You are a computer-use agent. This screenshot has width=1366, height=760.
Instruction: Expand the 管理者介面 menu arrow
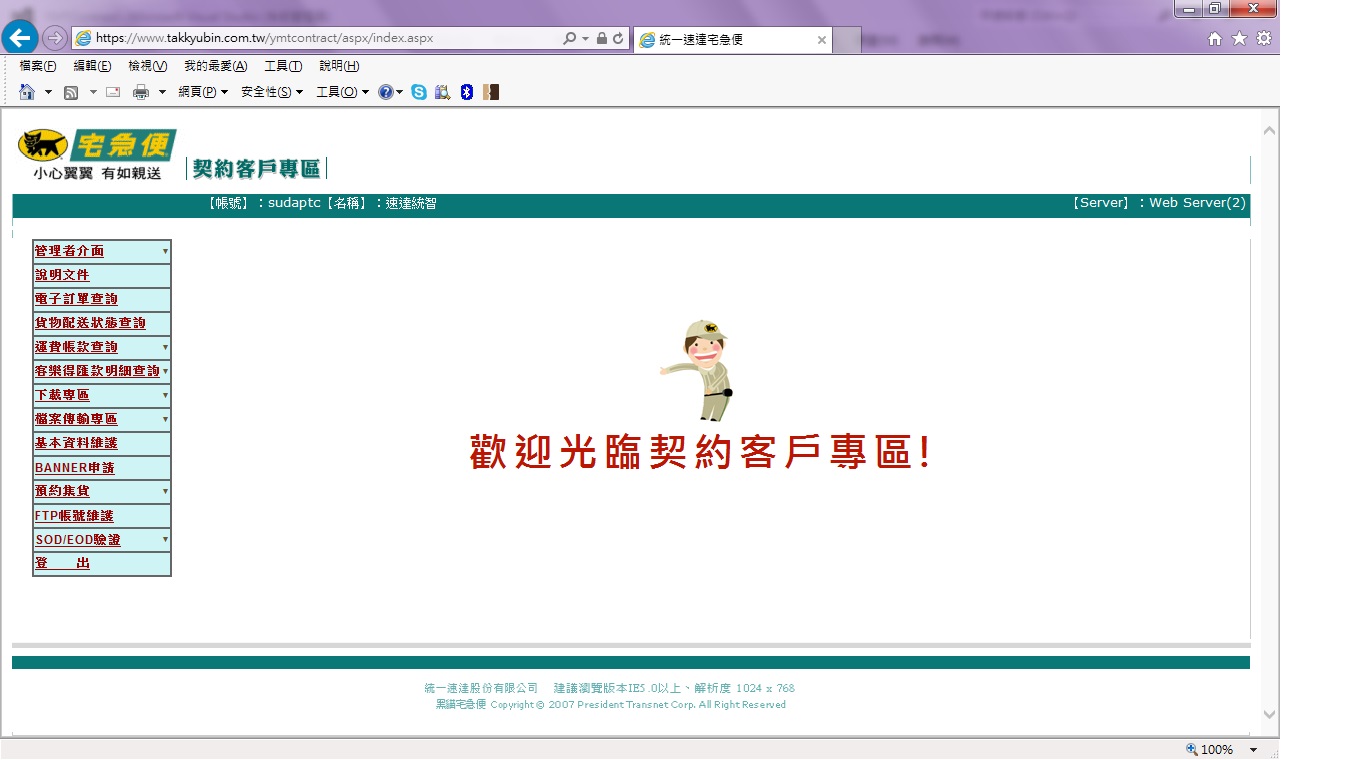click(x=165, y=251)
